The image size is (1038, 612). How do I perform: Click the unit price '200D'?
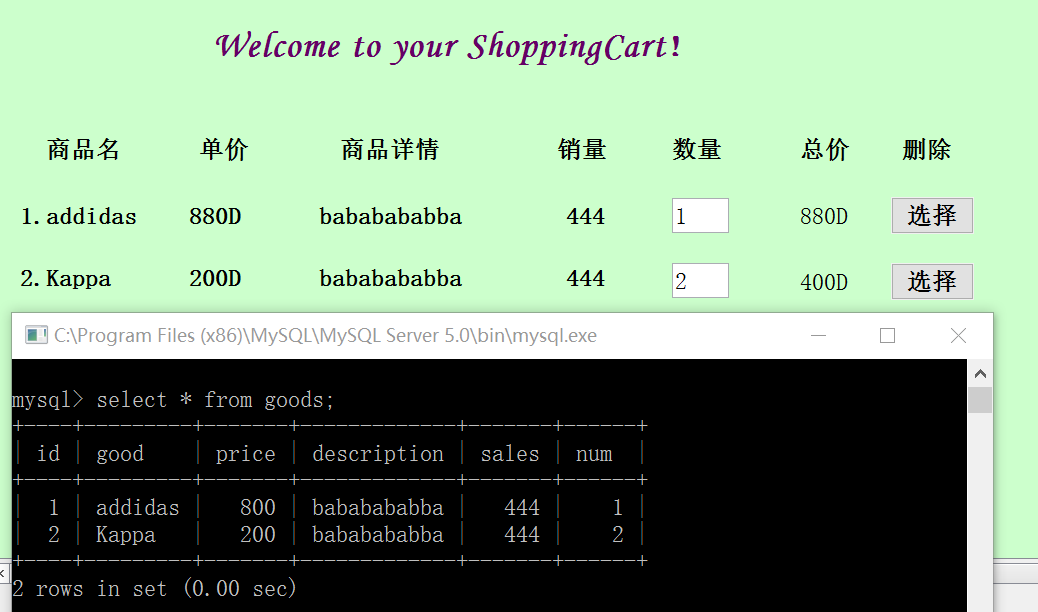pyautogui.click(x=215, y=278)
